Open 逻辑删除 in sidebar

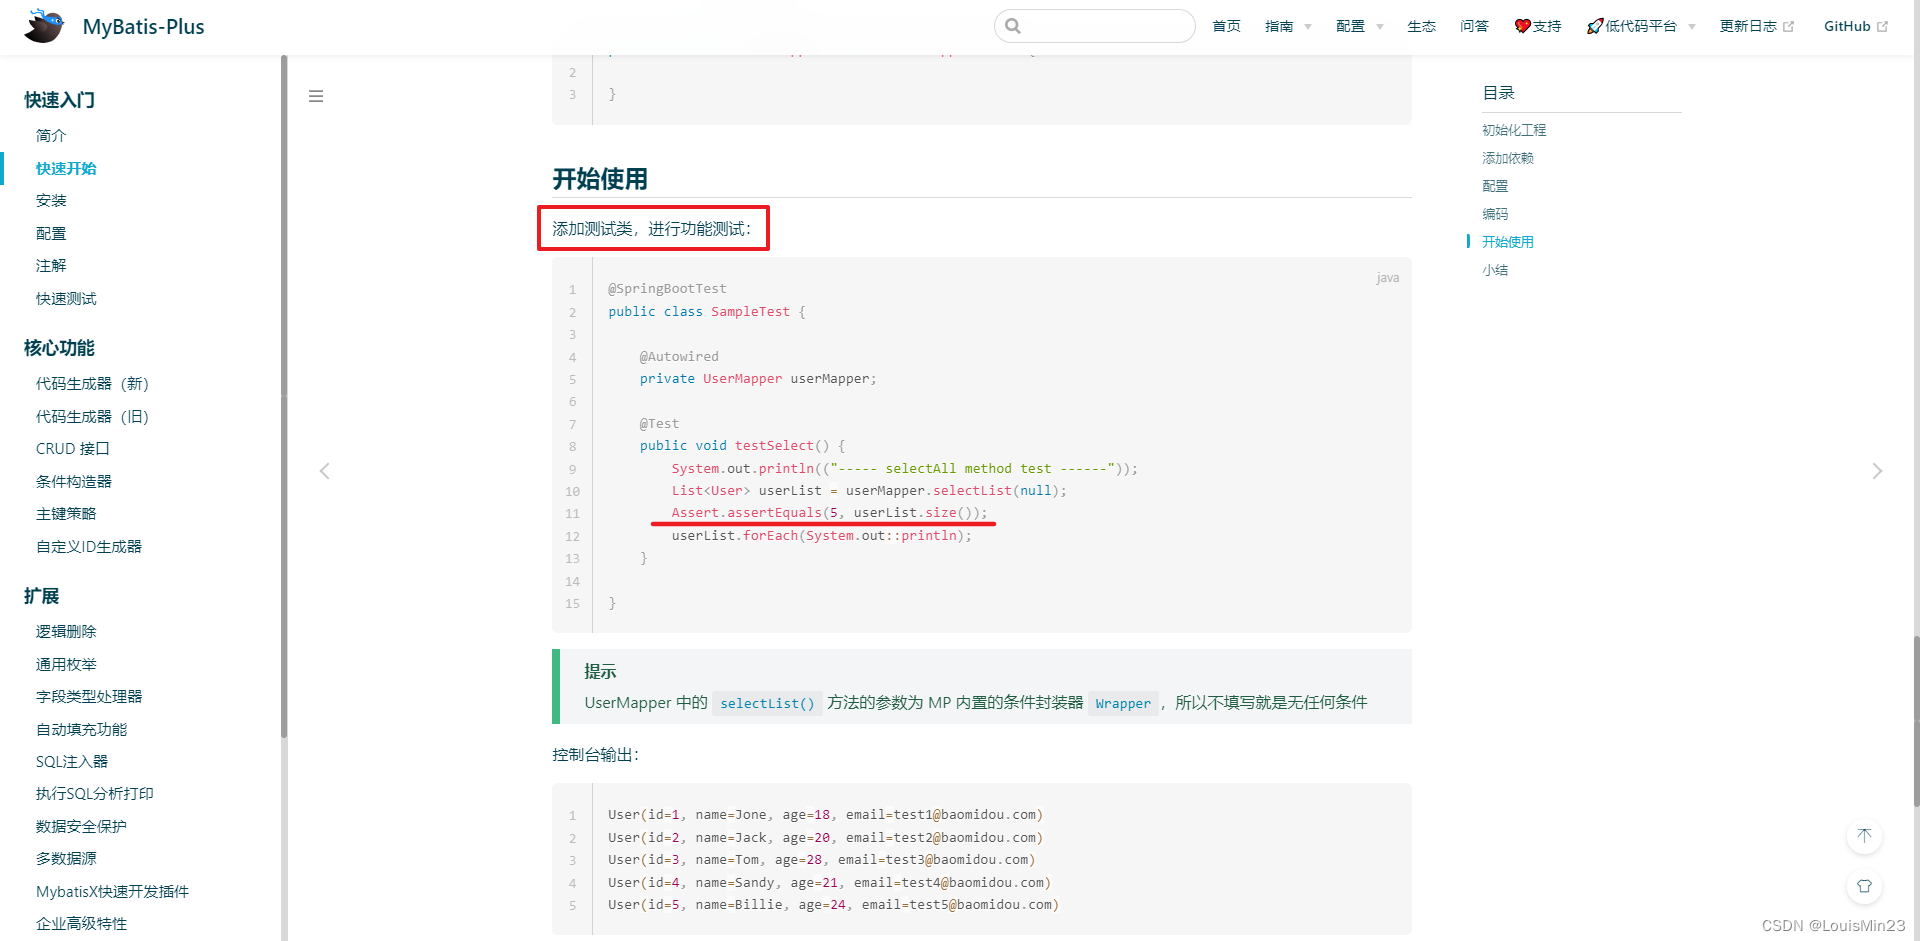pos(66,631)
